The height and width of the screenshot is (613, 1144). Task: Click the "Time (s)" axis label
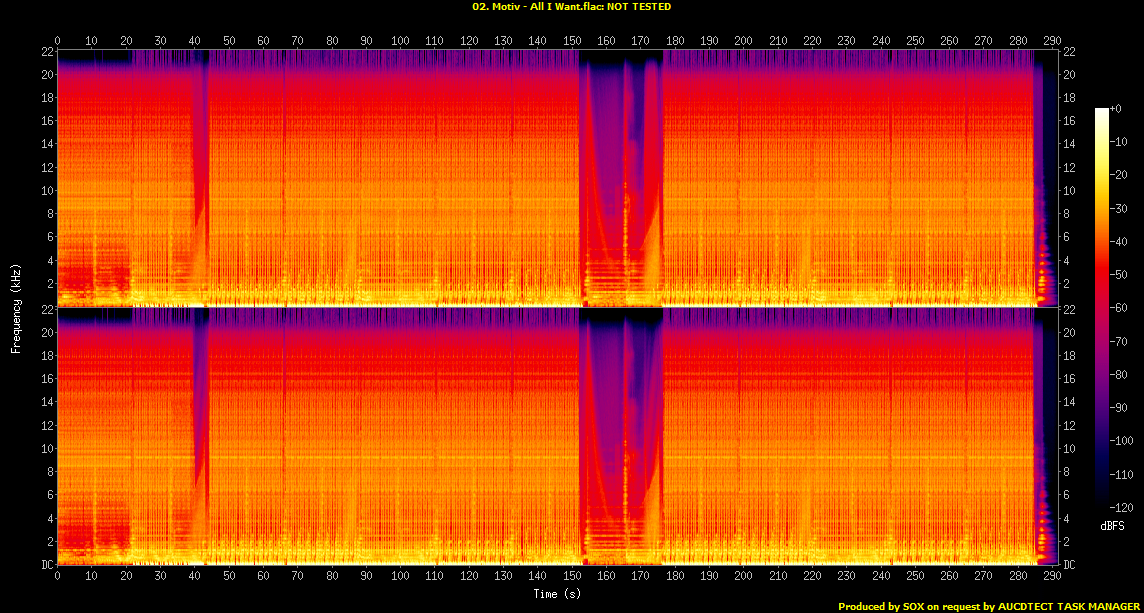(x=557, y=594)
